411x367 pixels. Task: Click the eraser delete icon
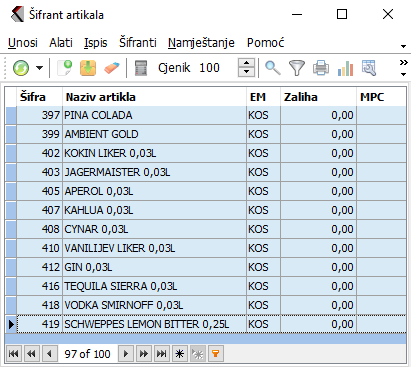tap(111, 68)
